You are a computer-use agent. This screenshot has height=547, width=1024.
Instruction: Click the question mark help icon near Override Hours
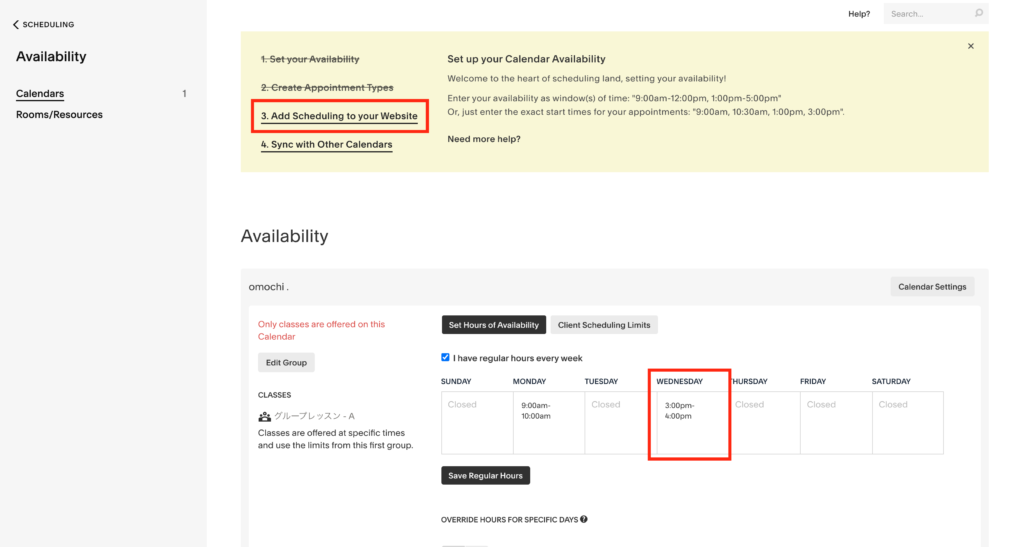click(x=584, y=520)
